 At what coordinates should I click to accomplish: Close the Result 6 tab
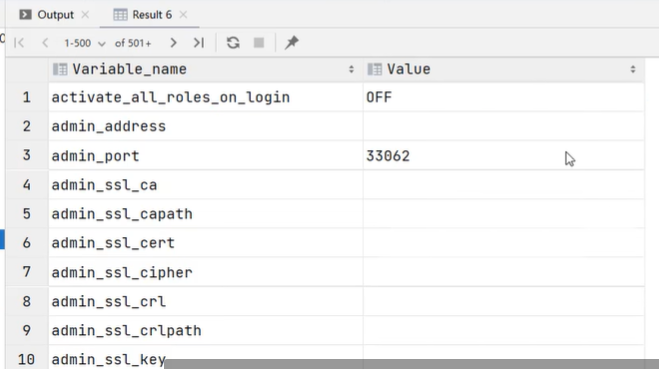pyautogui.click(x=183, y=15)
